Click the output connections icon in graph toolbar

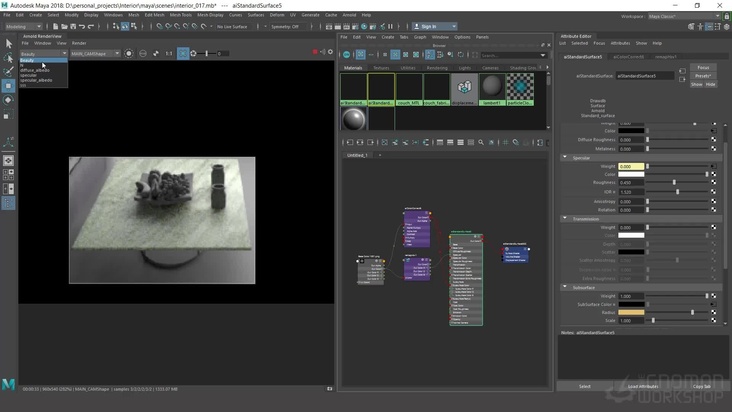pyautogui.click(x=371, y=142)
